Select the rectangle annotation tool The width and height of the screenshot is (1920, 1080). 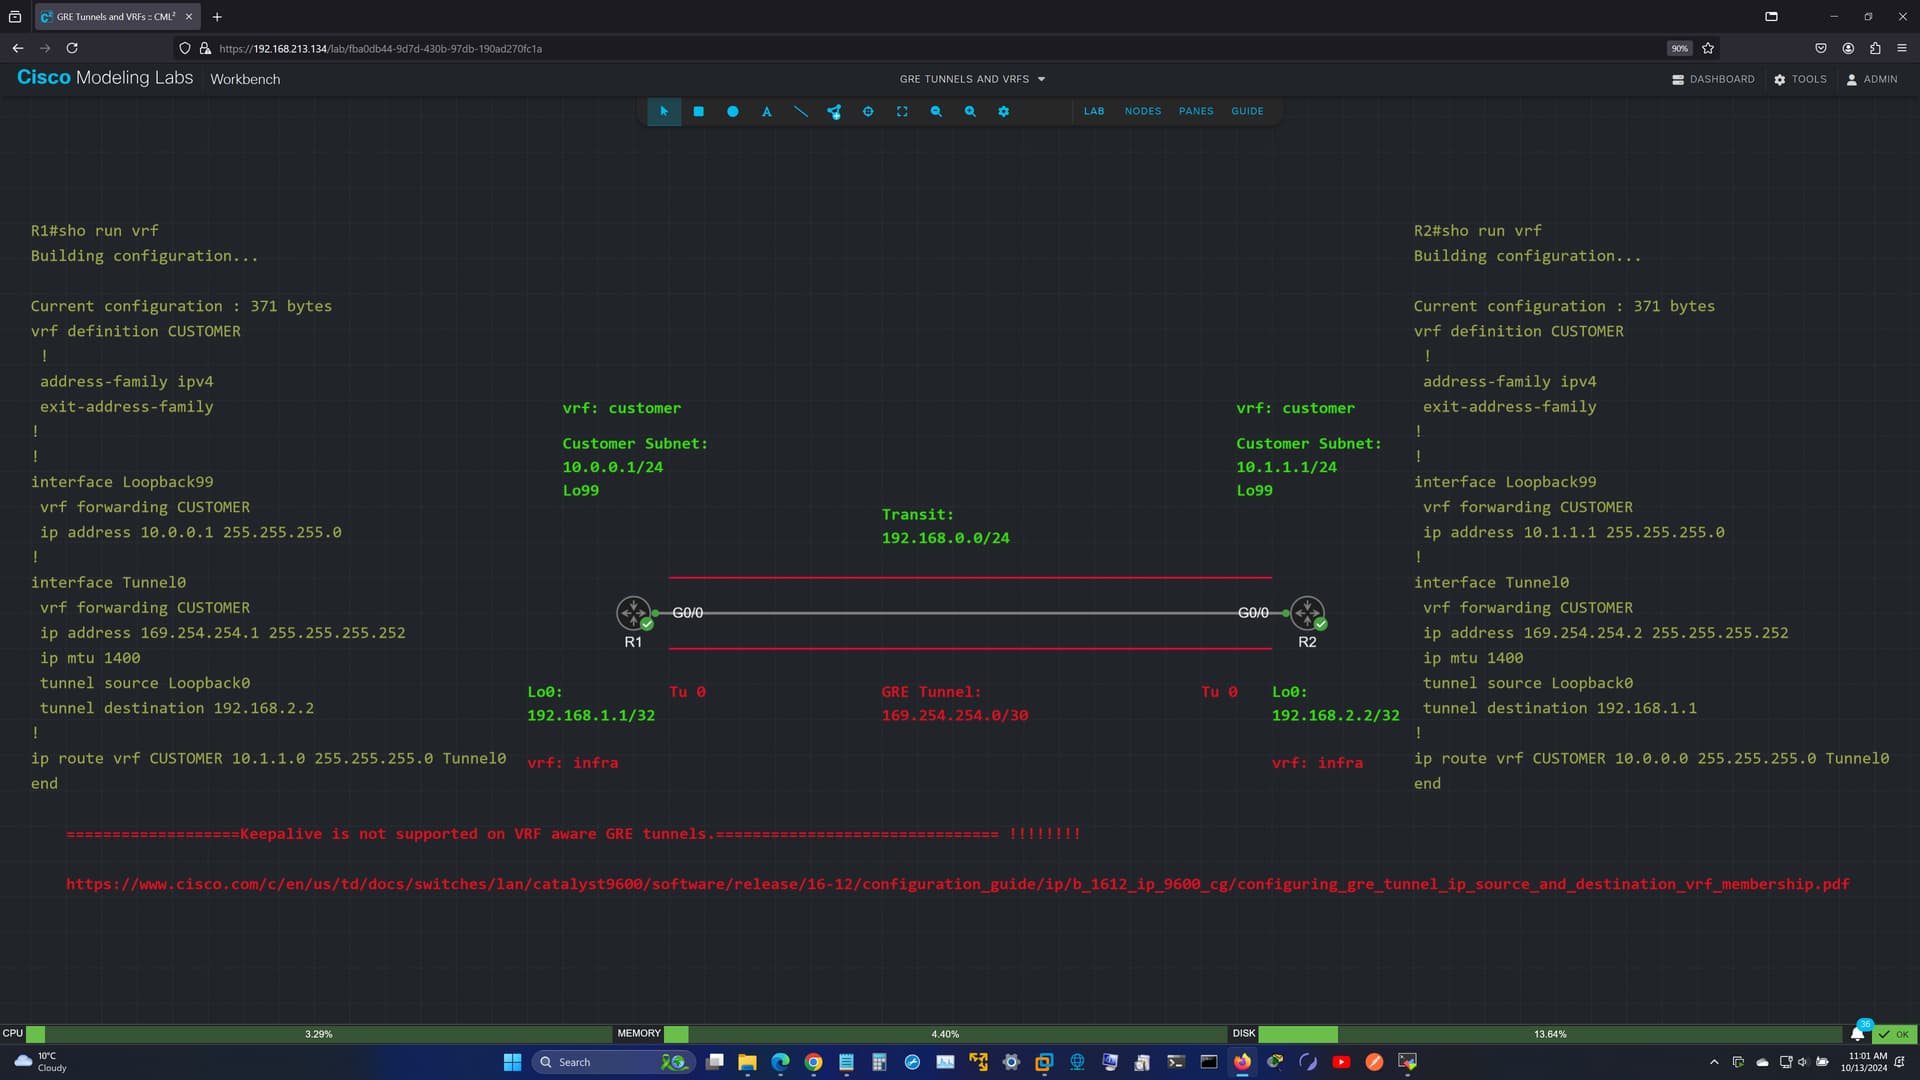click(x=699, y=111)
